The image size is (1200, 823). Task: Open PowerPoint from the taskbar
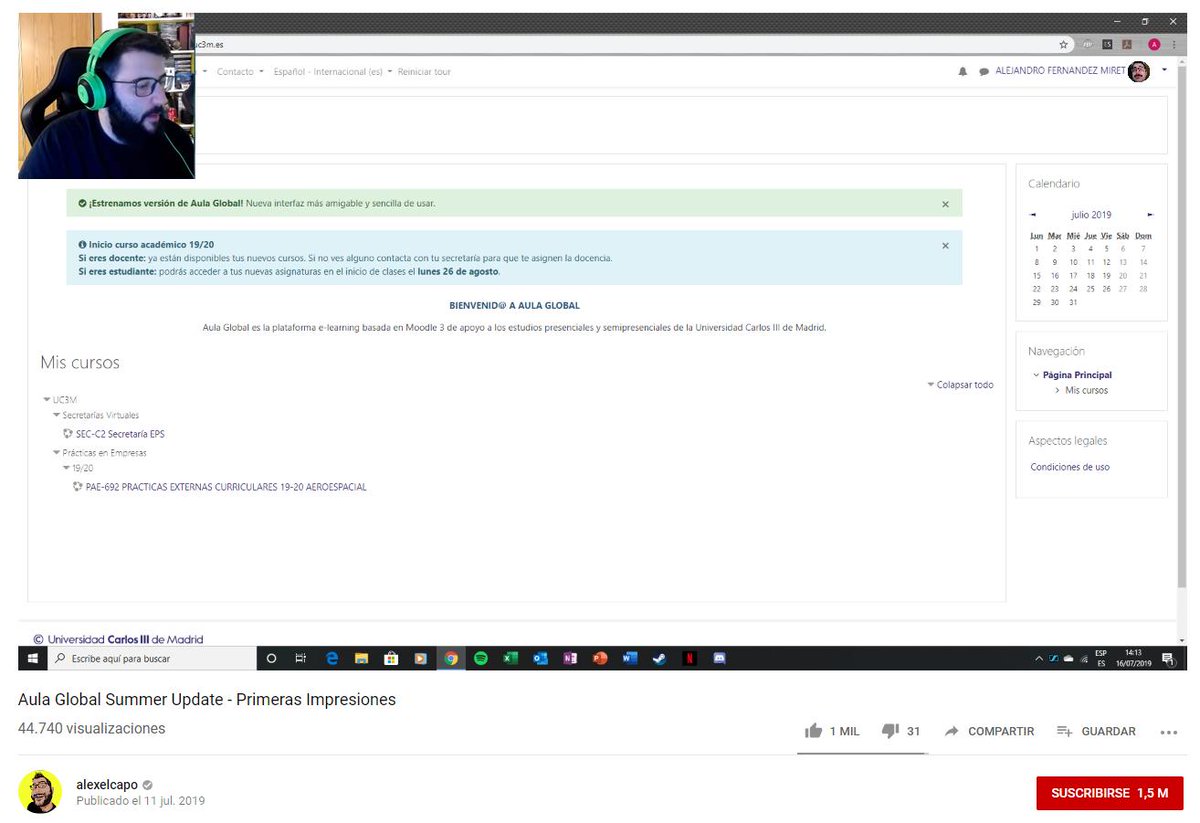pyautogui.click(x=600, y=659)
